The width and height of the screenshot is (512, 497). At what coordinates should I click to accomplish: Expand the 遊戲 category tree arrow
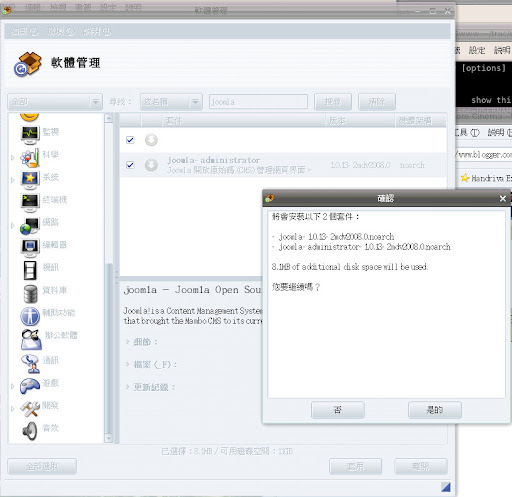tap(13, 386)
